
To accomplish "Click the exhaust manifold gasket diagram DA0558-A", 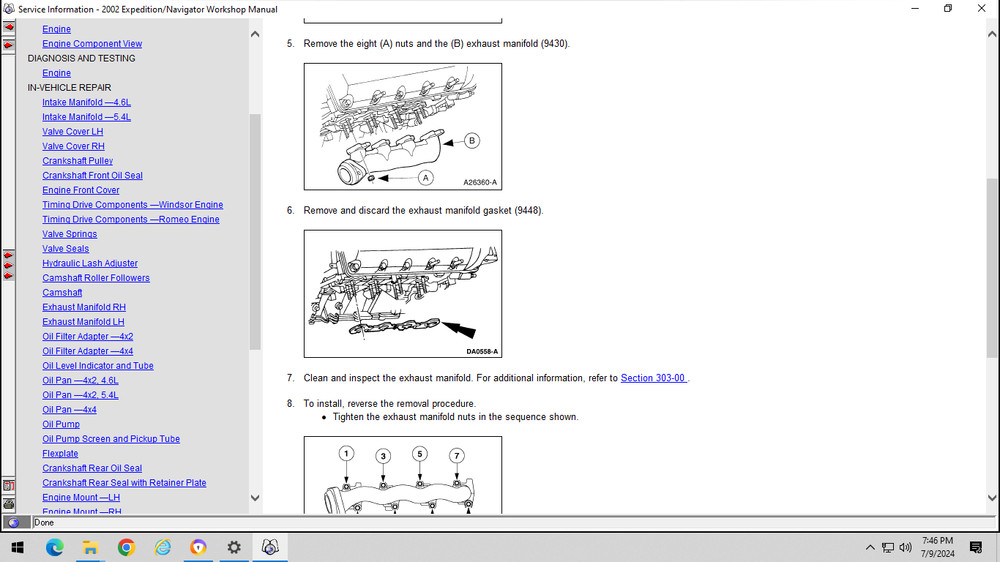I will 403,294.
